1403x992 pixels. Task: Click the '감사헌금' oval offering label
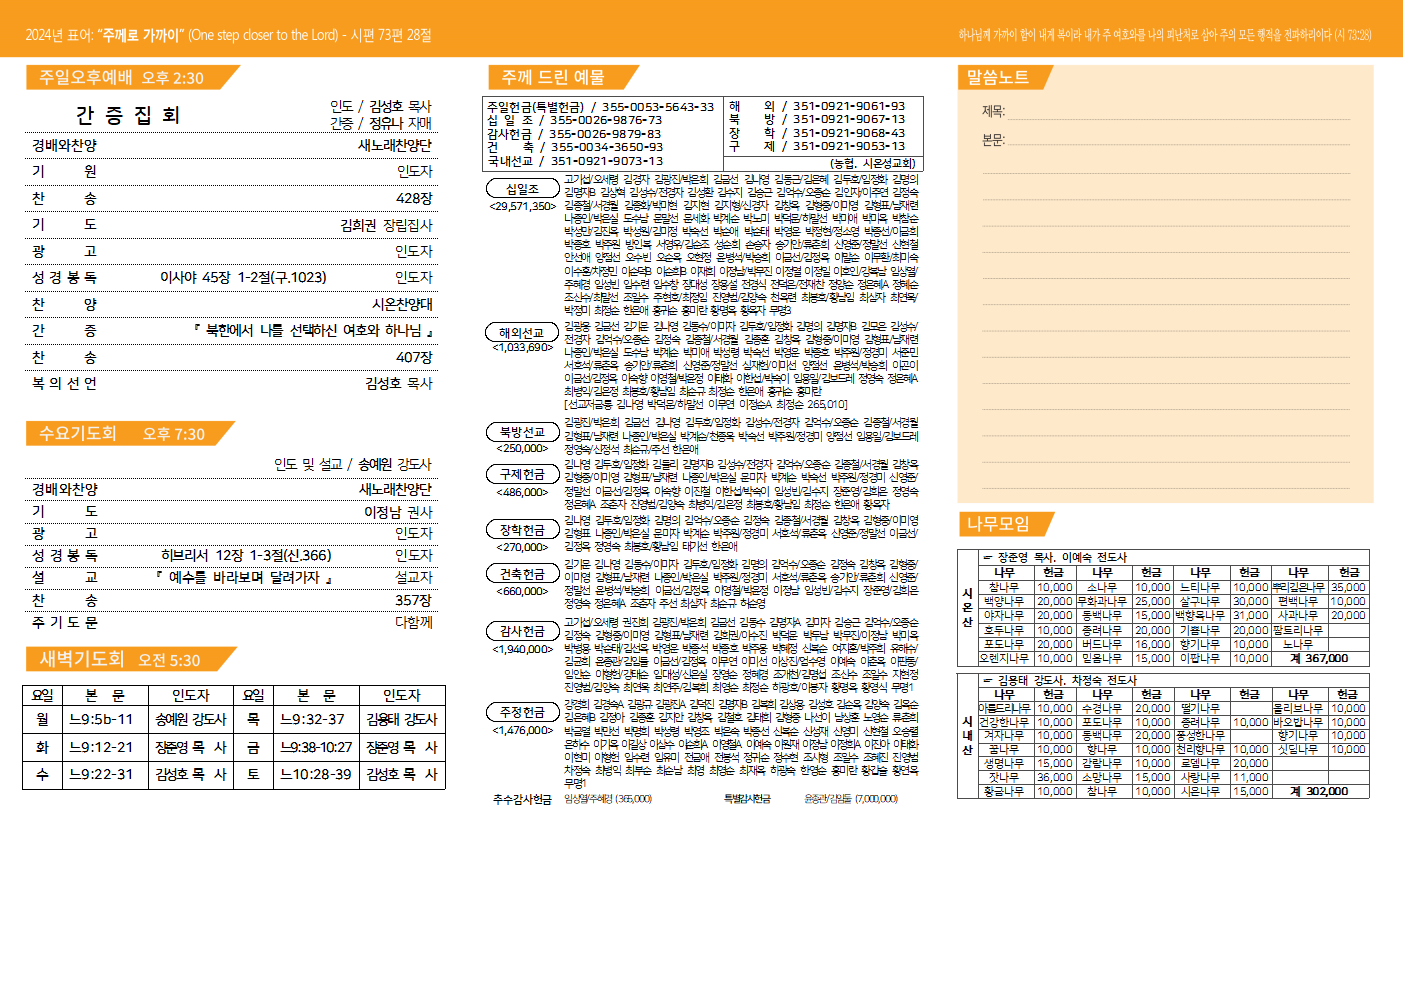pyautogui.click(x=522, y=631)
